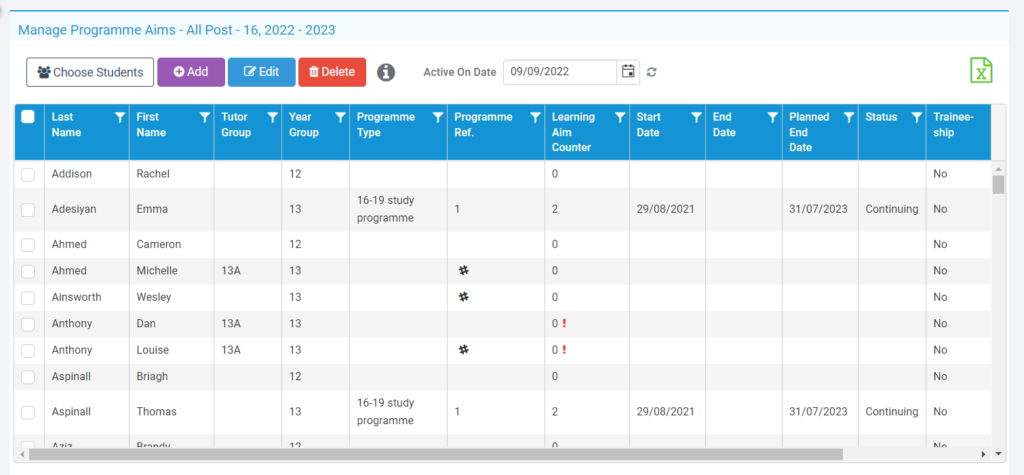1024x475 pixels.
Task: Filter the Start Date column
Action: coord(697,118)
